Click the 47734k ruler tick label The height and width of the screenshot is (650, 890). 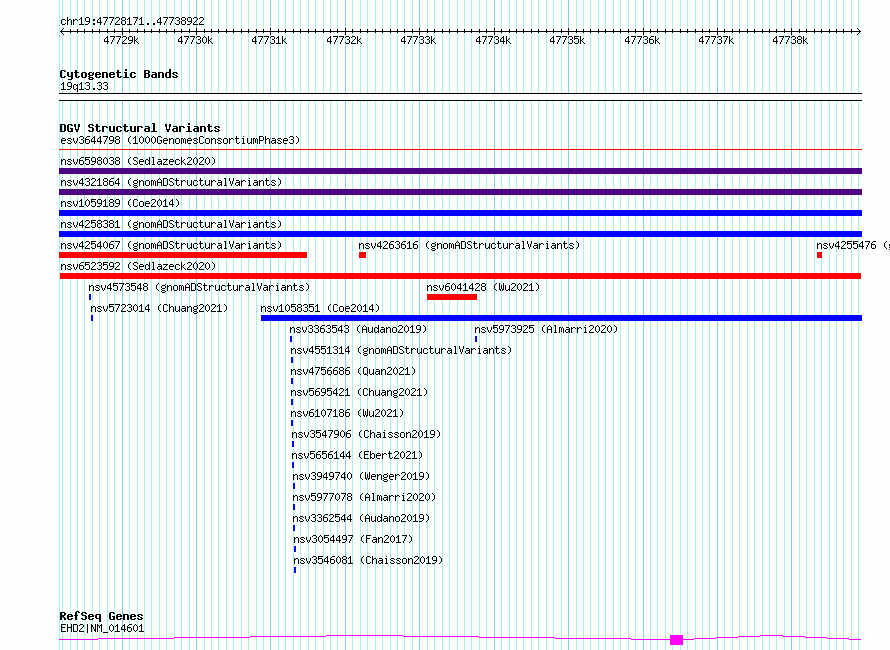point(493,40)
